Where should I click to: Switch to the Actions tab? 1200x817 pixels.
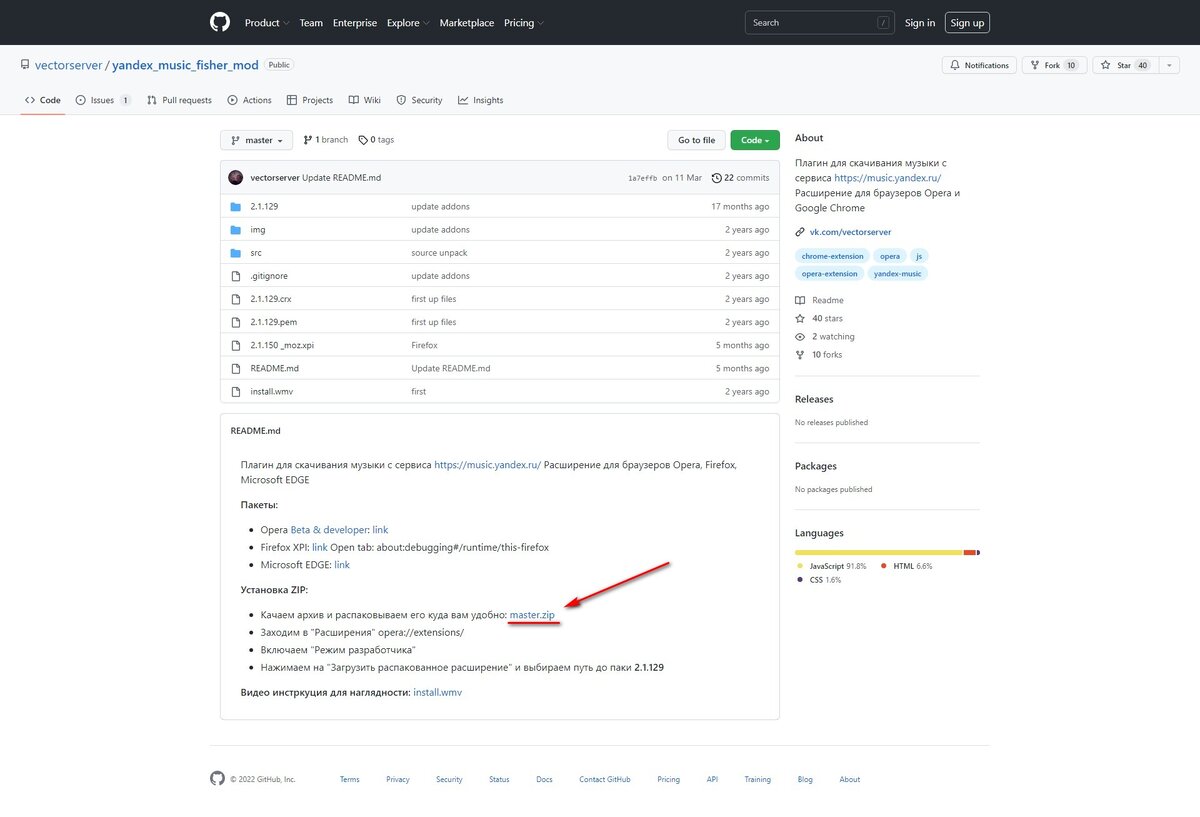point(250,100)
